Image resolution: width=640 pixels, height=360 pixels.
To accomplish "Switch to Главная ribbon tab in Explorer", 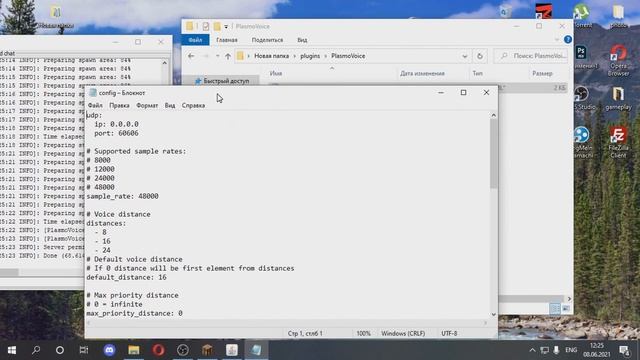I will click(x=227, y=40).
